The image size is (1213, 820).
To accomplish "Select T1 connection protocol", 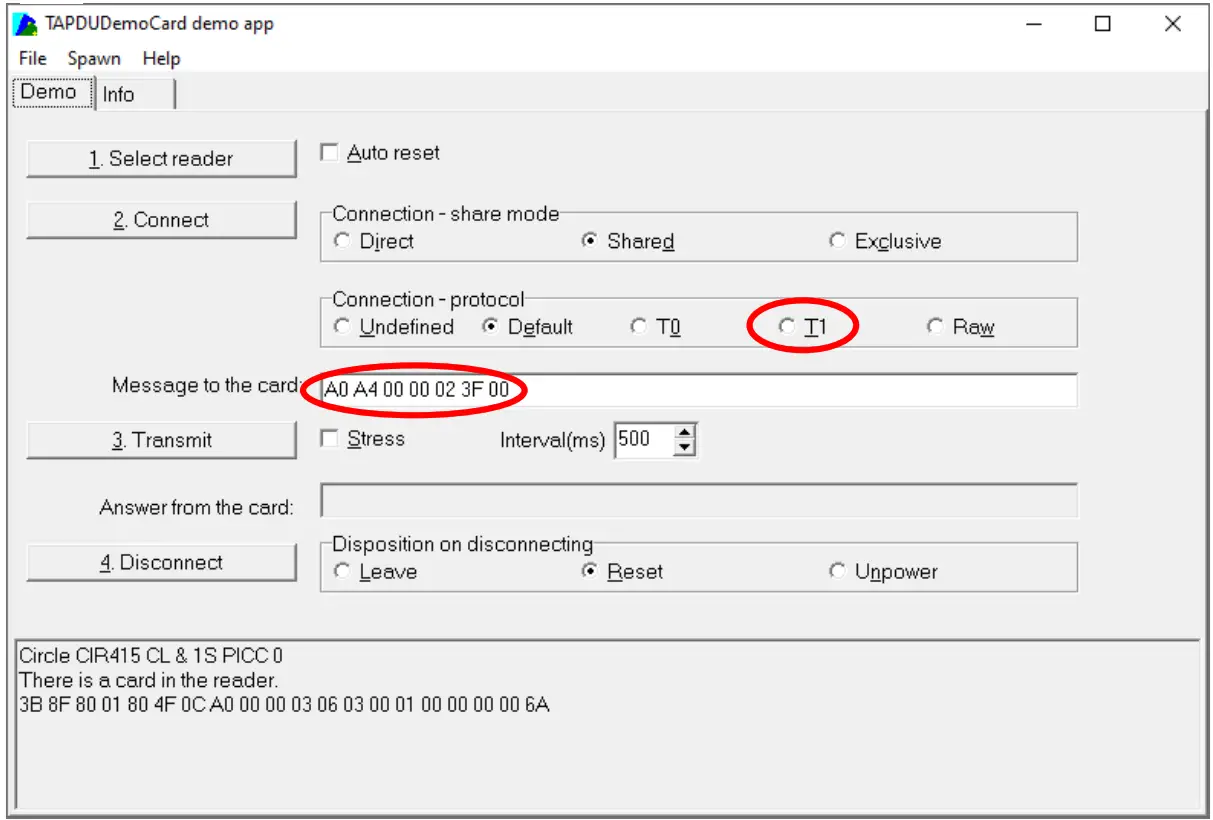I will click(803, 327).
